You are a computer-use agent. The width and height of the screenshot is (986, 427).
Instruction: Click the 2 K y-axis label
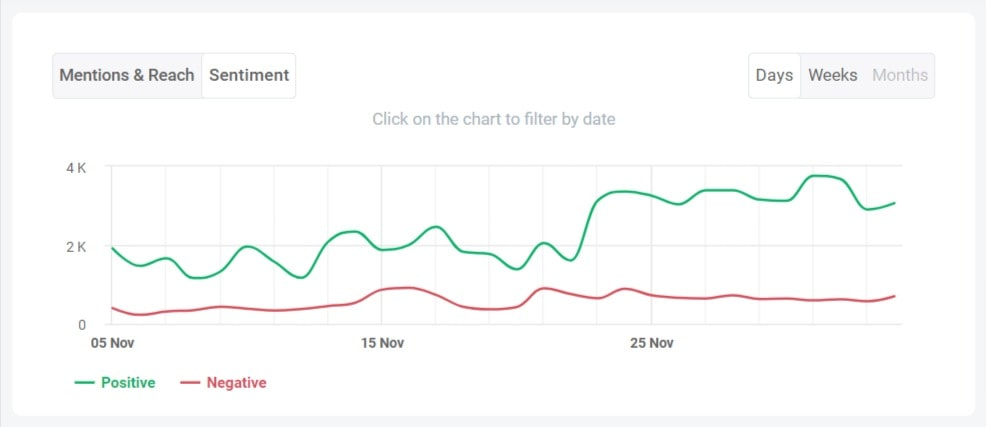[76, 247]
